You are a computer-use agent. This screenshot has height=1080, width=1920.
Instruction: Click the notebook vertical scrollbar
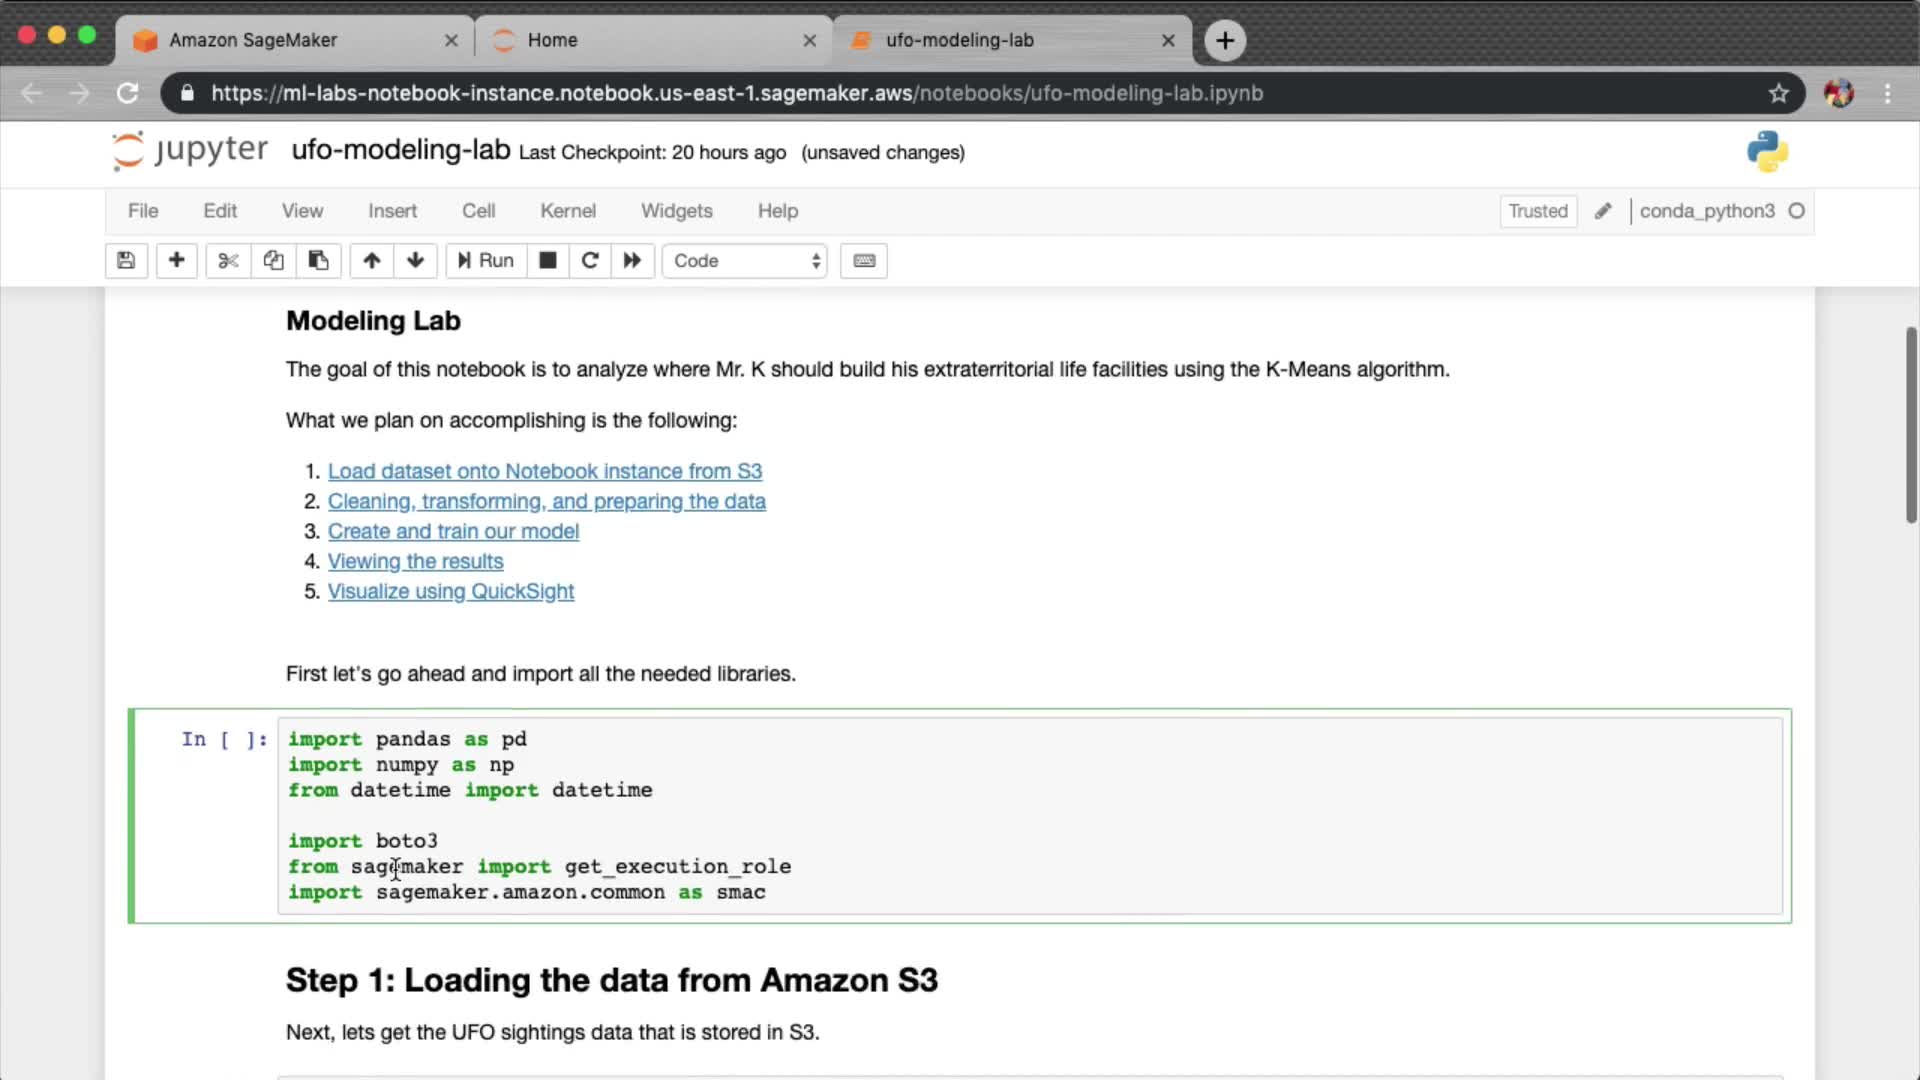1911,425
